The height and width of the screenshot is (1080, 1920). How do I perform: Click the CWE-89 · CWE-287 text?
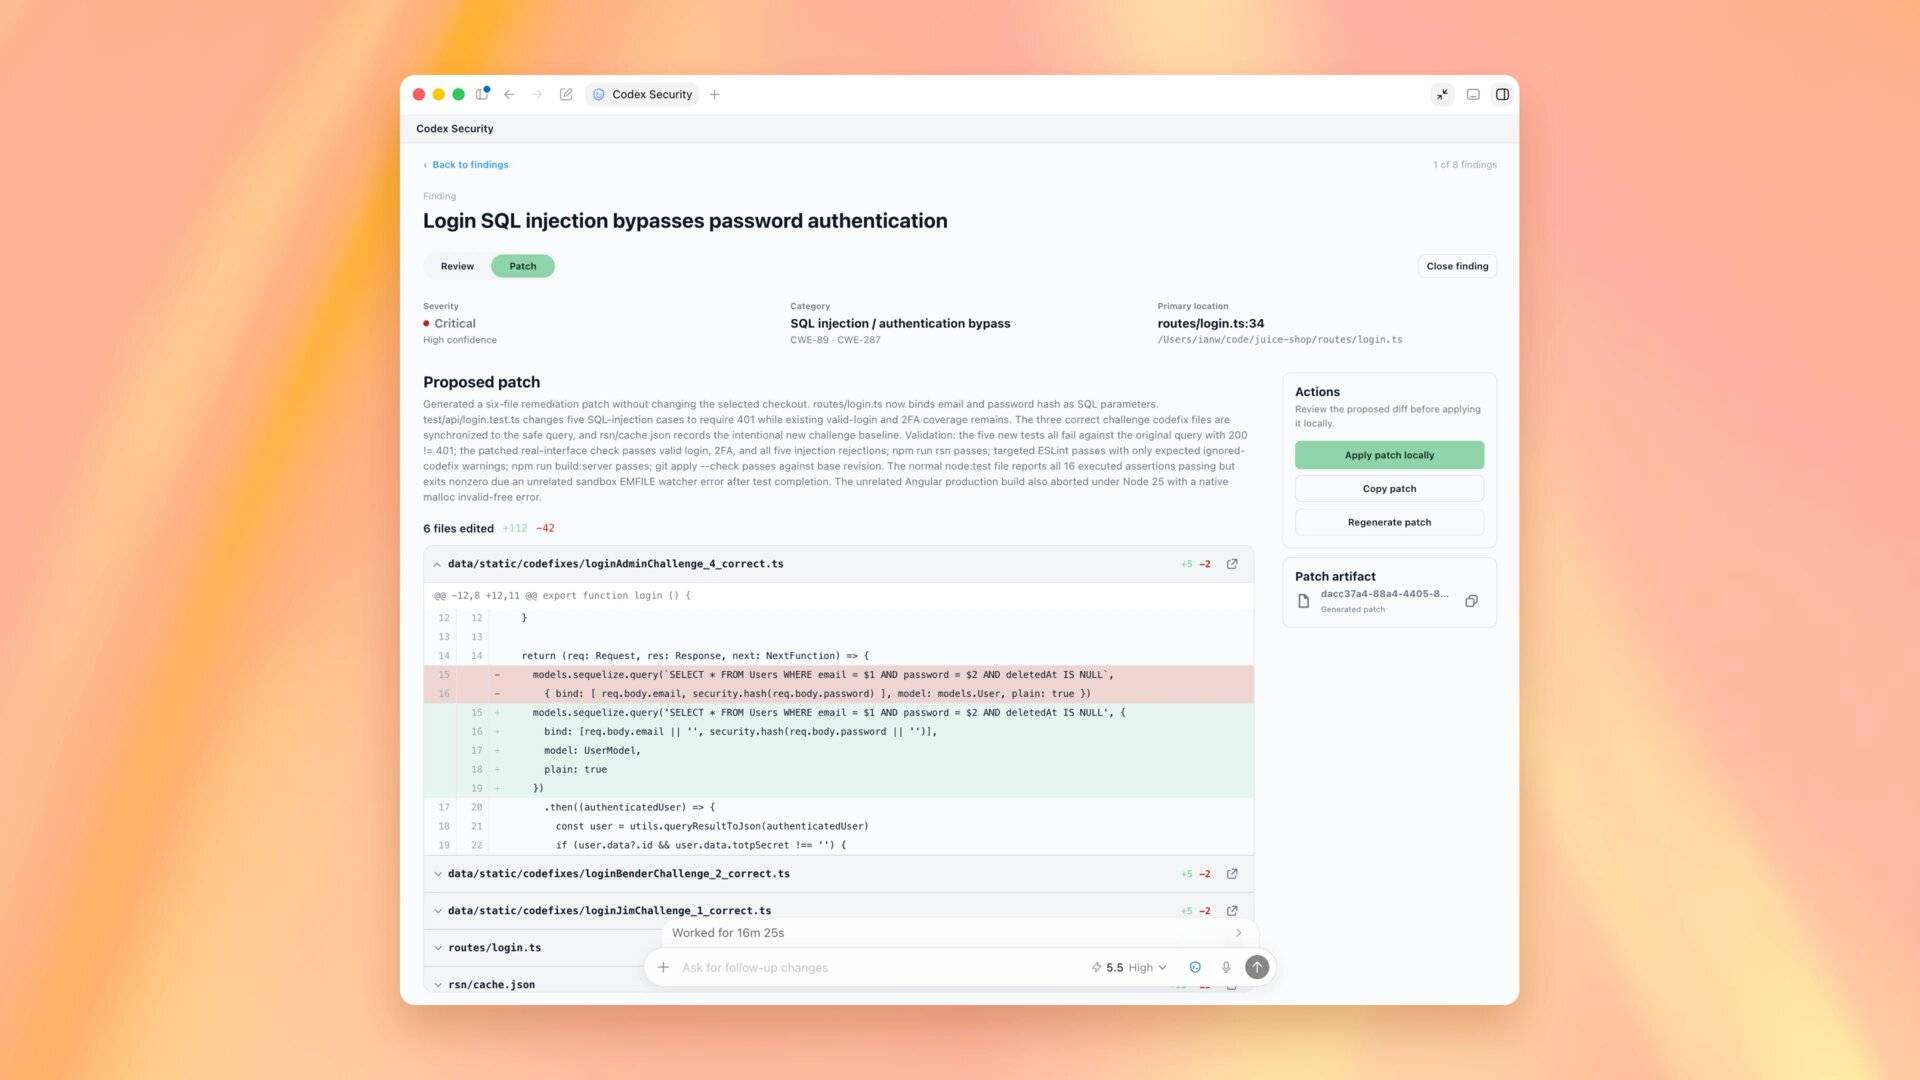pyautogui.click(x=835, y=340)
